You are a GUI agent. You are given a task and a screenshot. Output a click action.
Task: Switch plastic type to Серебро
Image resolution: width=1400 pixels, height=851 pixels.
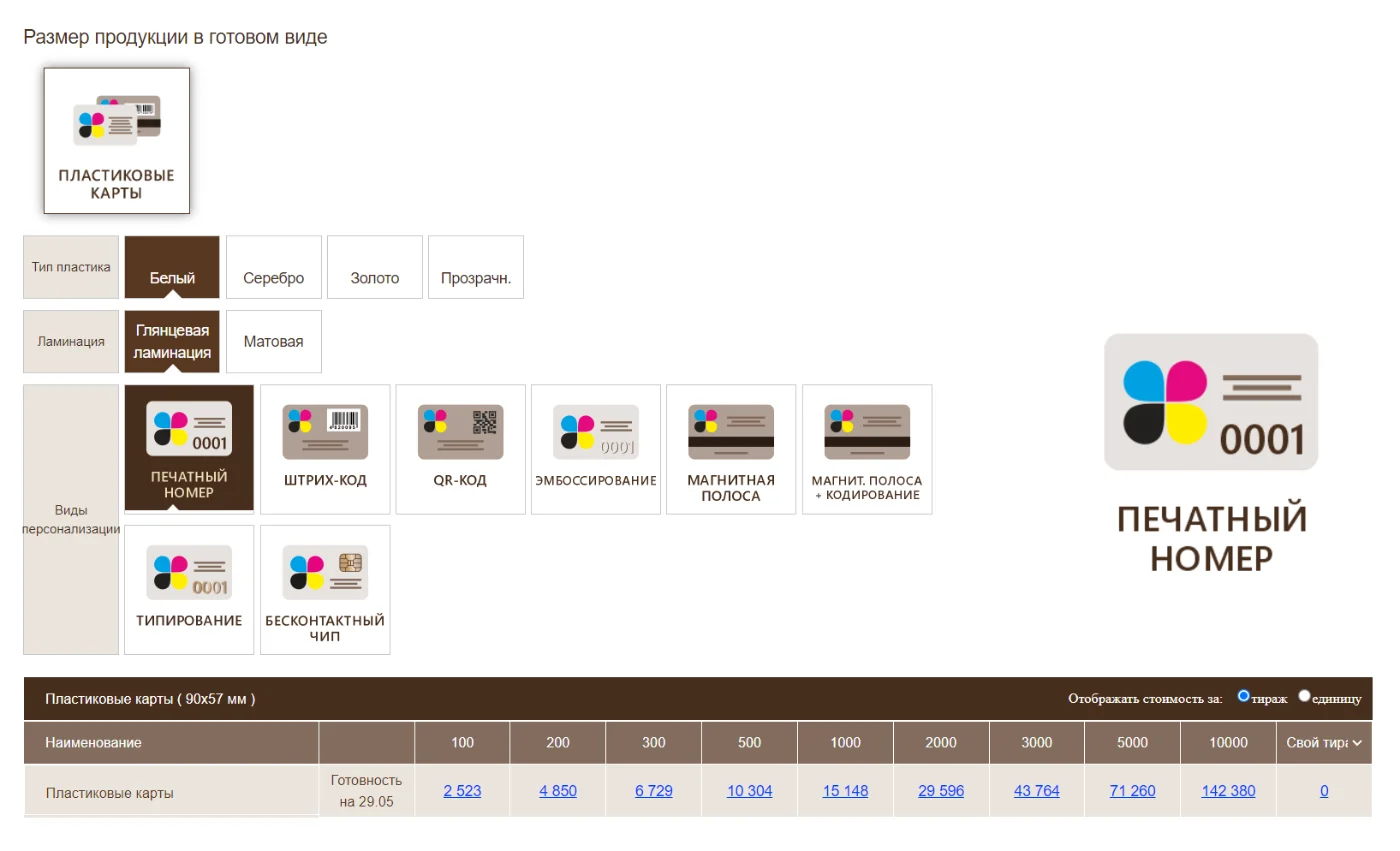274,267
